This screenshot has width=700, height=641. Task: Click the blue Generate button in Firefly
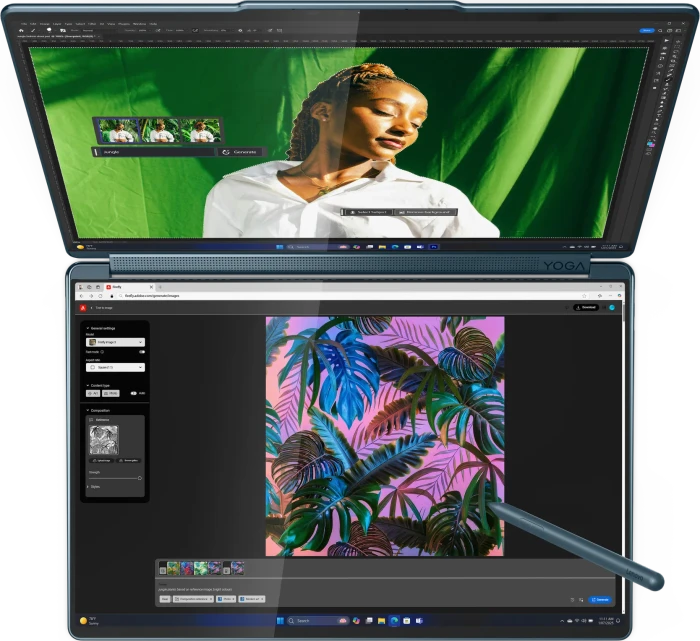pyautogui.click(x=600, y=599)
